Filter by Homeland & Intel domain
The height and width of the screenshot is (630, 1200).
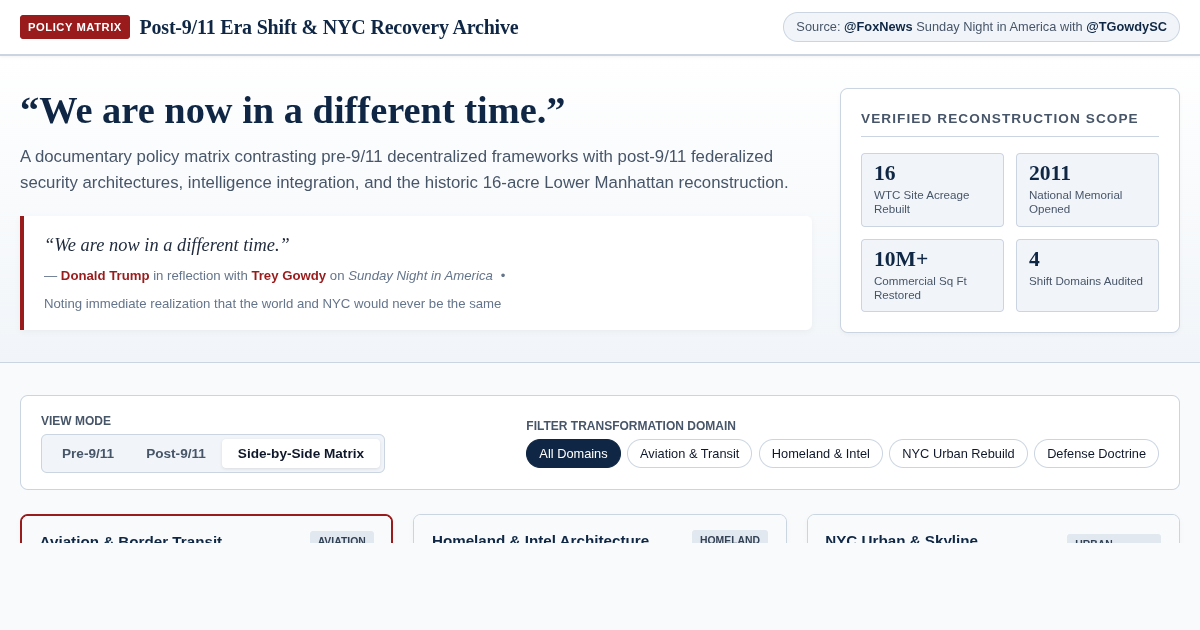[x=821, y=454]
